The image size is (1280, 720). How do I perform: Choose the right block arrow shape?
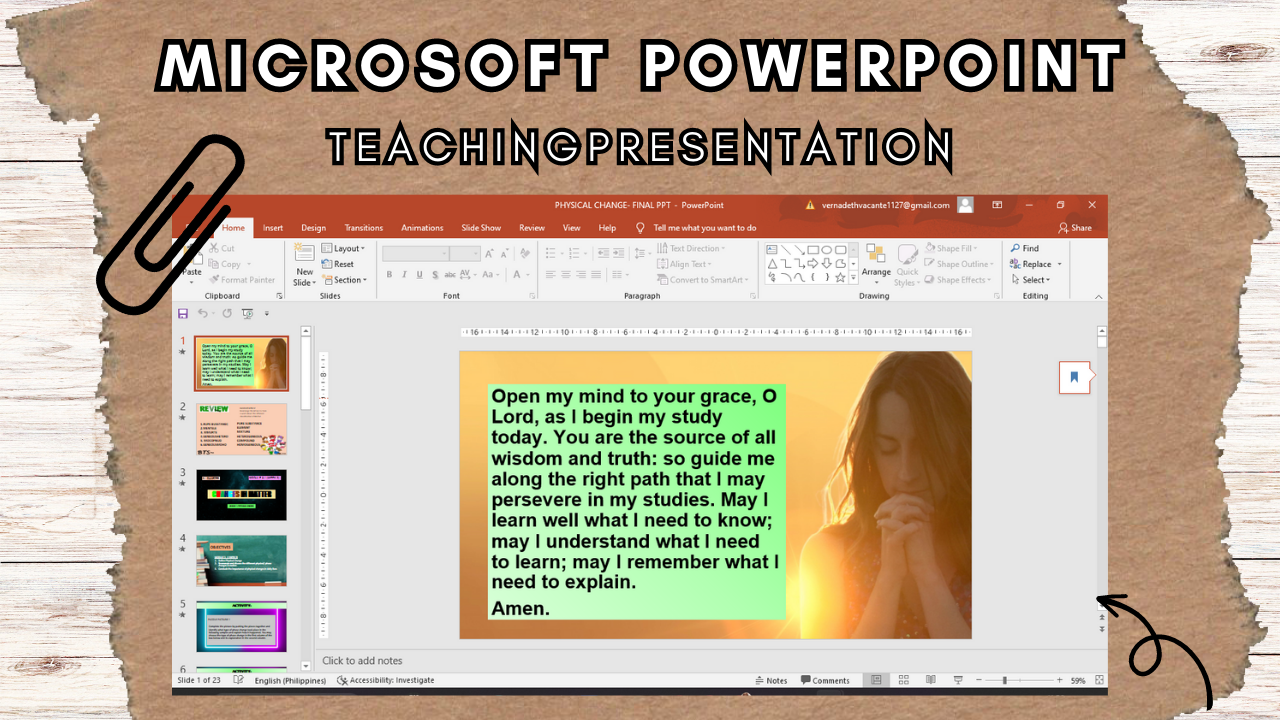pos(813,264)
